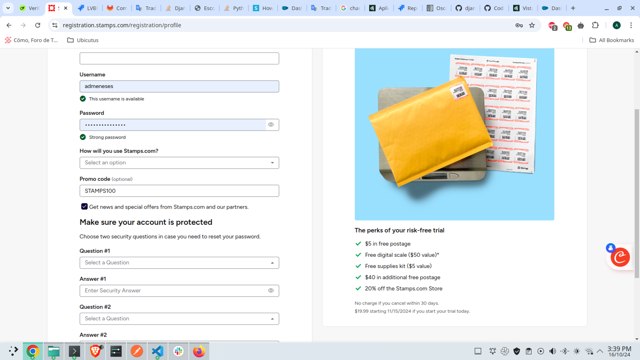
Task: Open the Chrome profile avatar
Action: (x=616, y=25)
